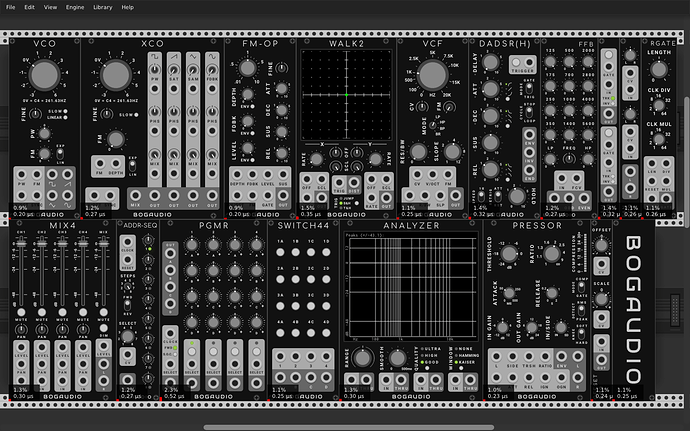Click SWITCH44 2B matrix button
The height and width of the screenshot is (431, 690).
(x=296, y=279)
